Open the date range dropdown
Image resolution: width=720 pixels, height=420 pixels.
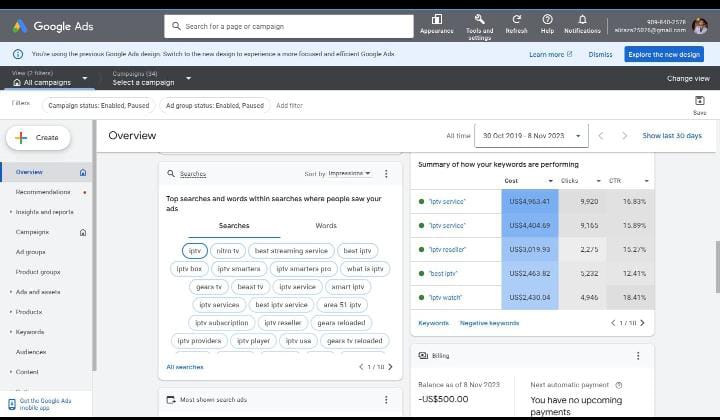(x=531, y=136)
